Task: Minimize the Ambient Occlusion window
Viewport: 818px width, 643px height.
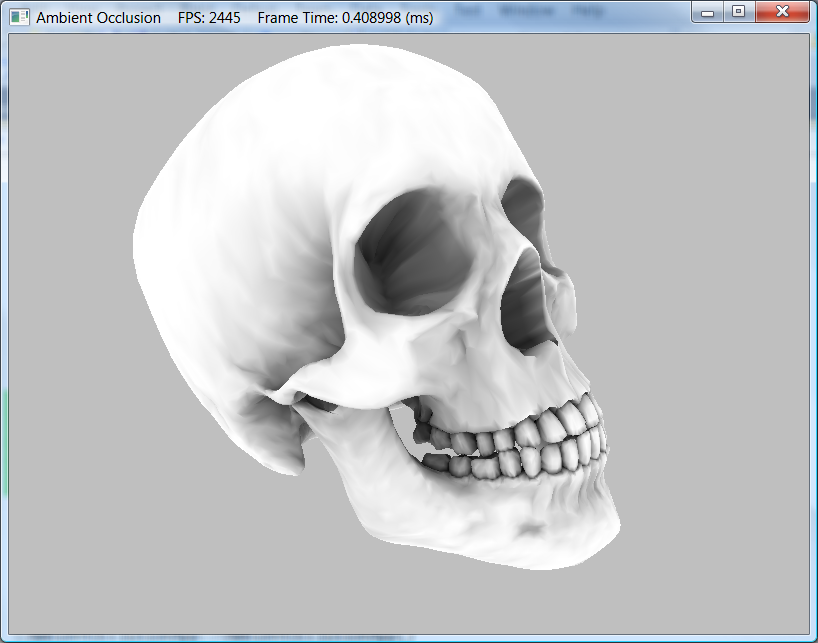Action: click(x=708, y=12)
